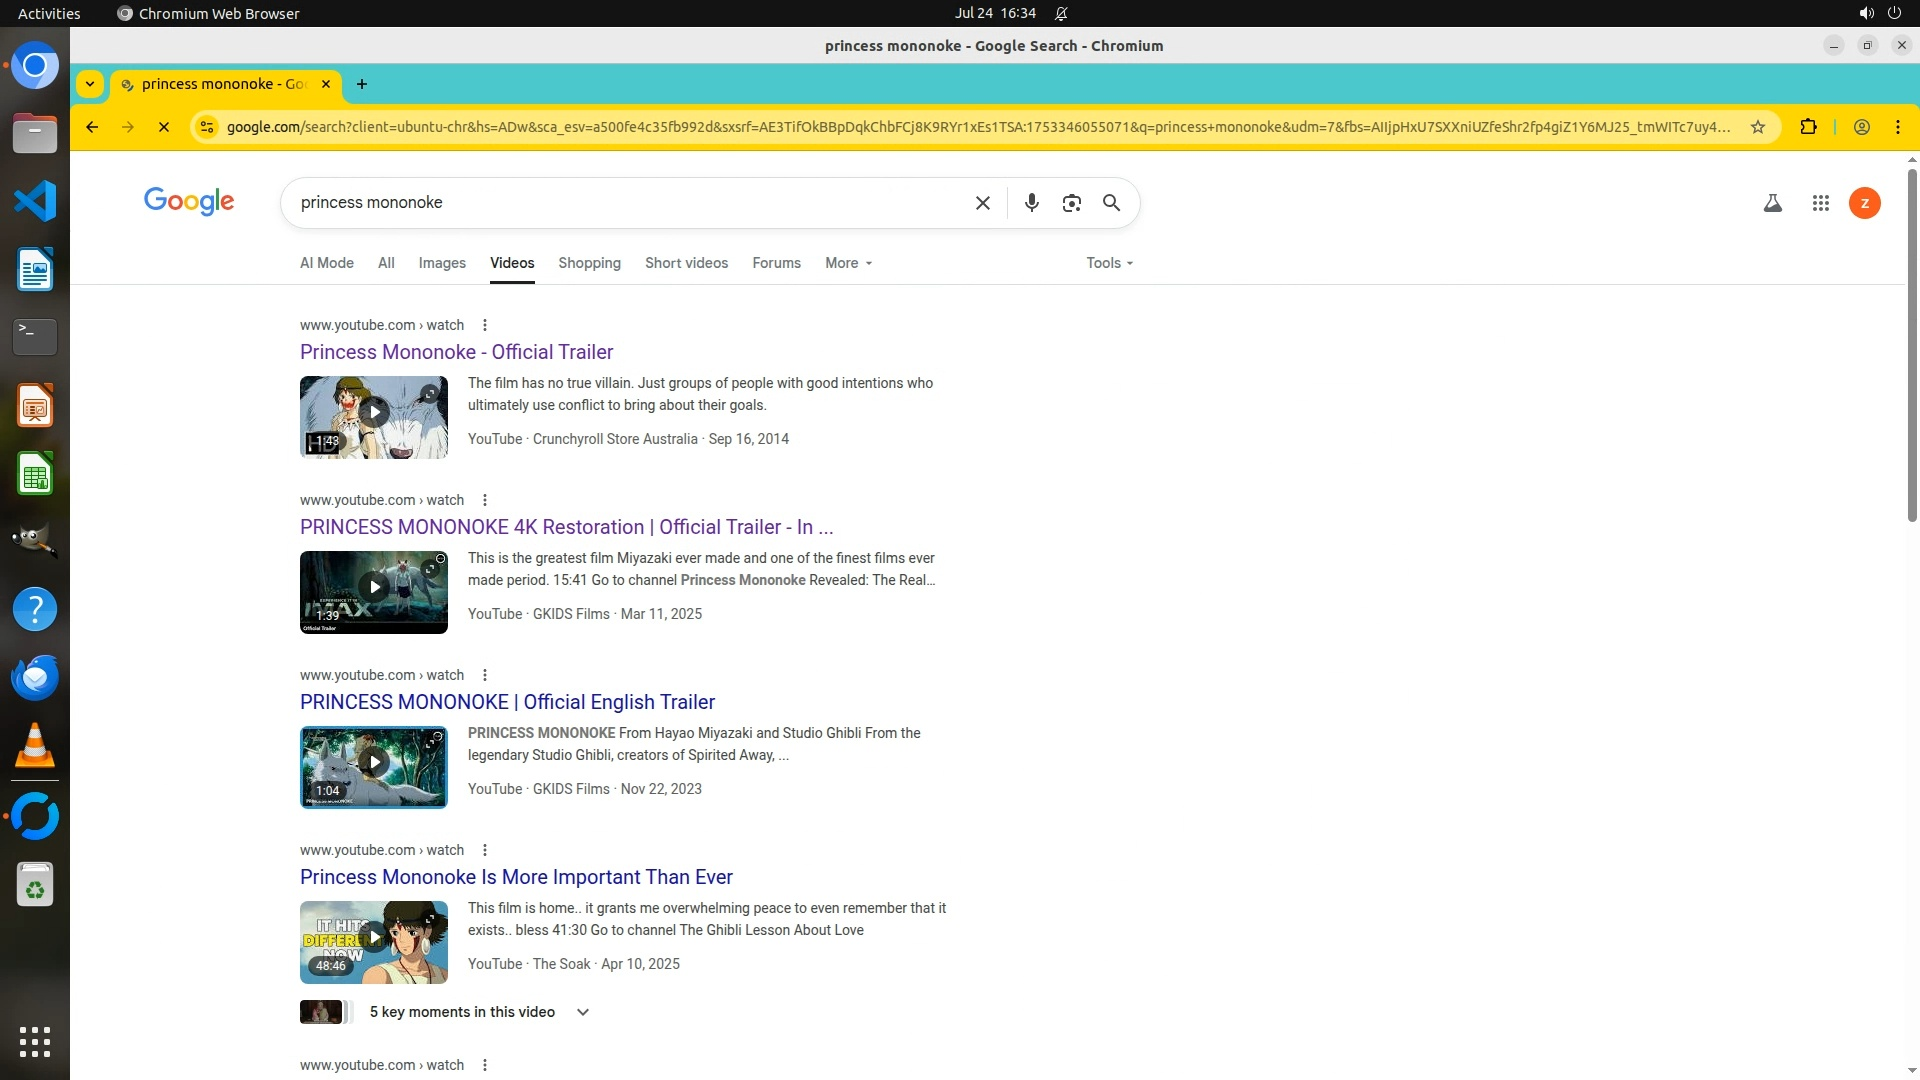The height and width of the screenshot is (1080, 1920).
Task: Open the Chromium extensions puzzle icon
Action: tap(1808, 127)
